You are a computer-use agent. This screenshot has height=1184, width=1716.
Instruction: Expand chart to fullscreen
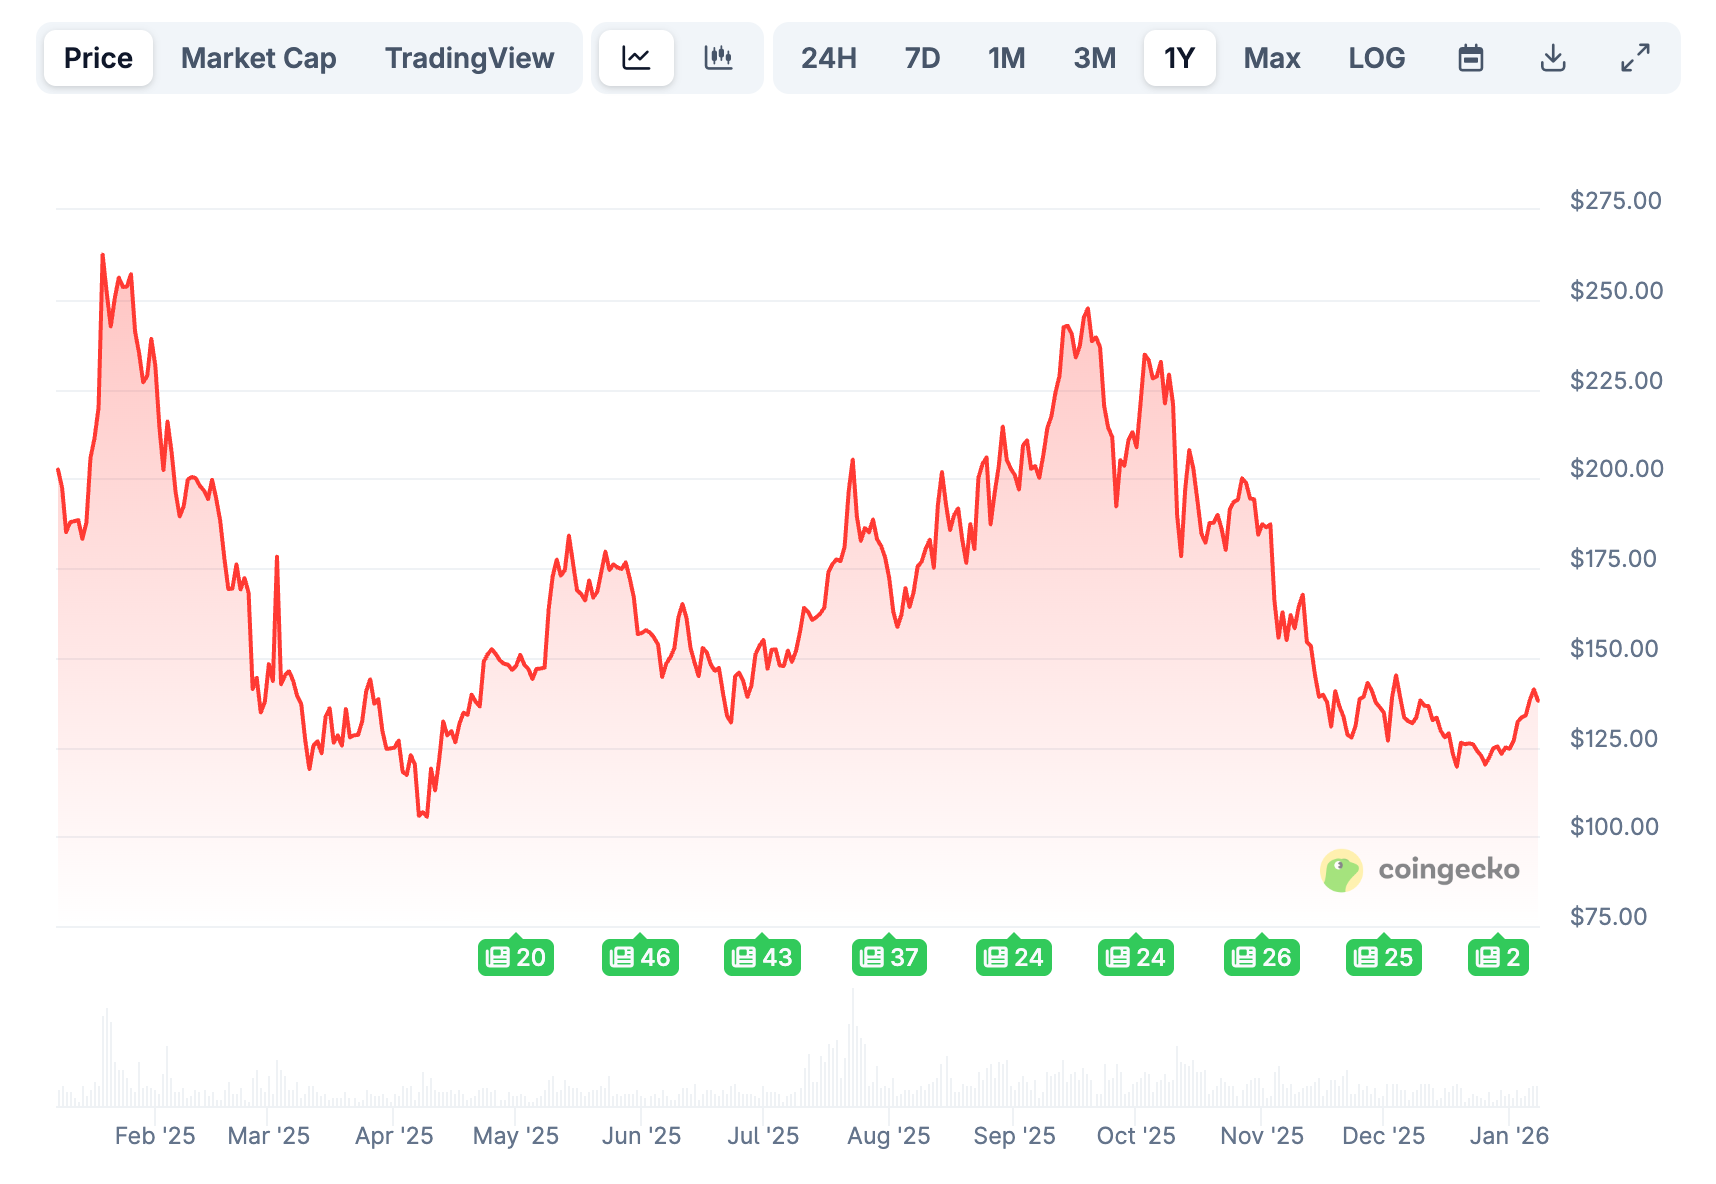(x=1635, y=58)
